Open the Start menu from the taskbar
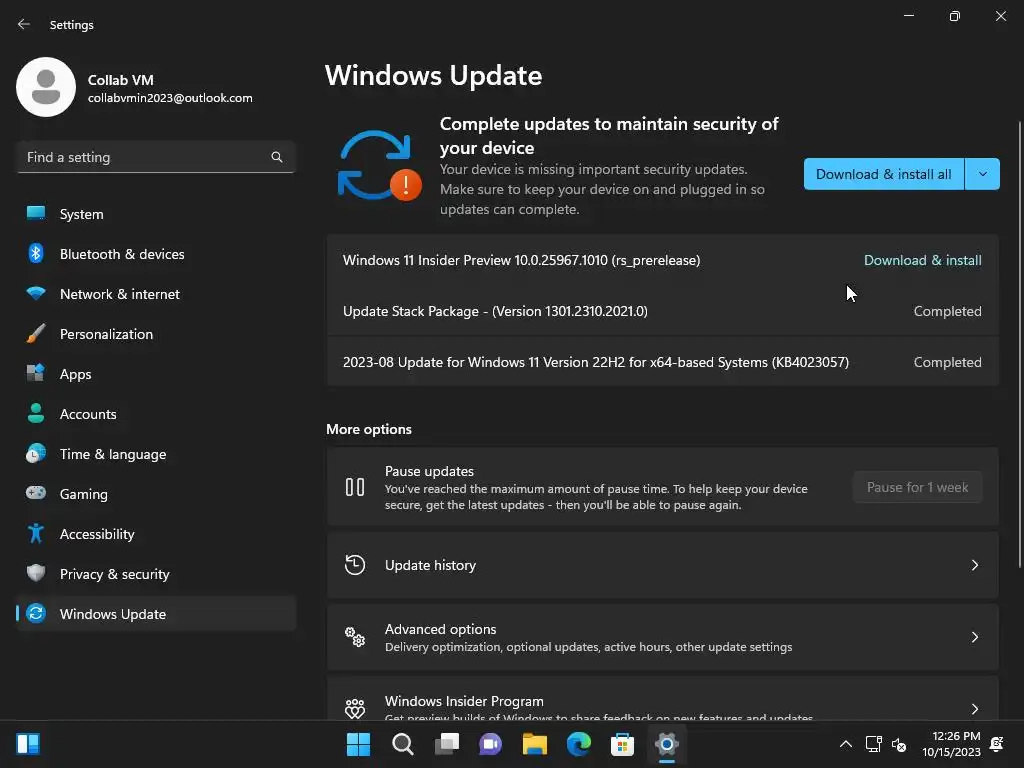 pos(358,744)
